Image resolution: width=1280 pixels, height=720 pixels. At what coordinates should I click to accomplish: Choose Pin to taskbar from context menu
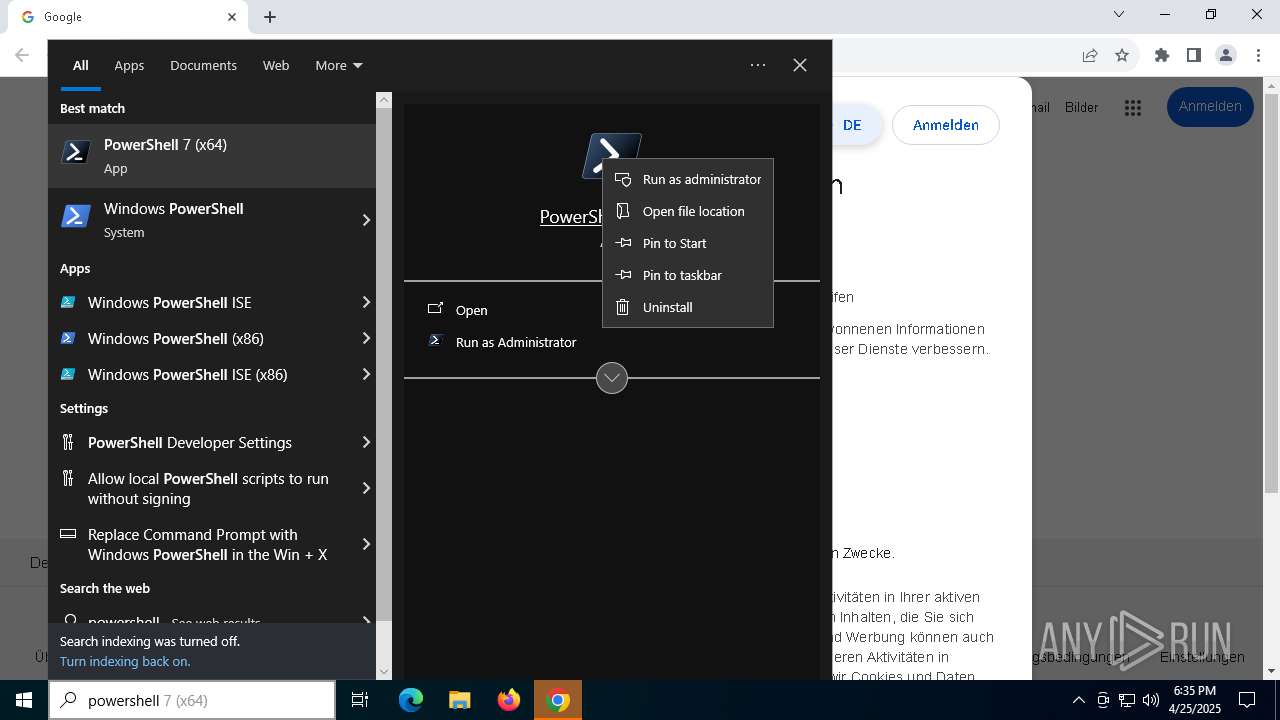[688, 275]
